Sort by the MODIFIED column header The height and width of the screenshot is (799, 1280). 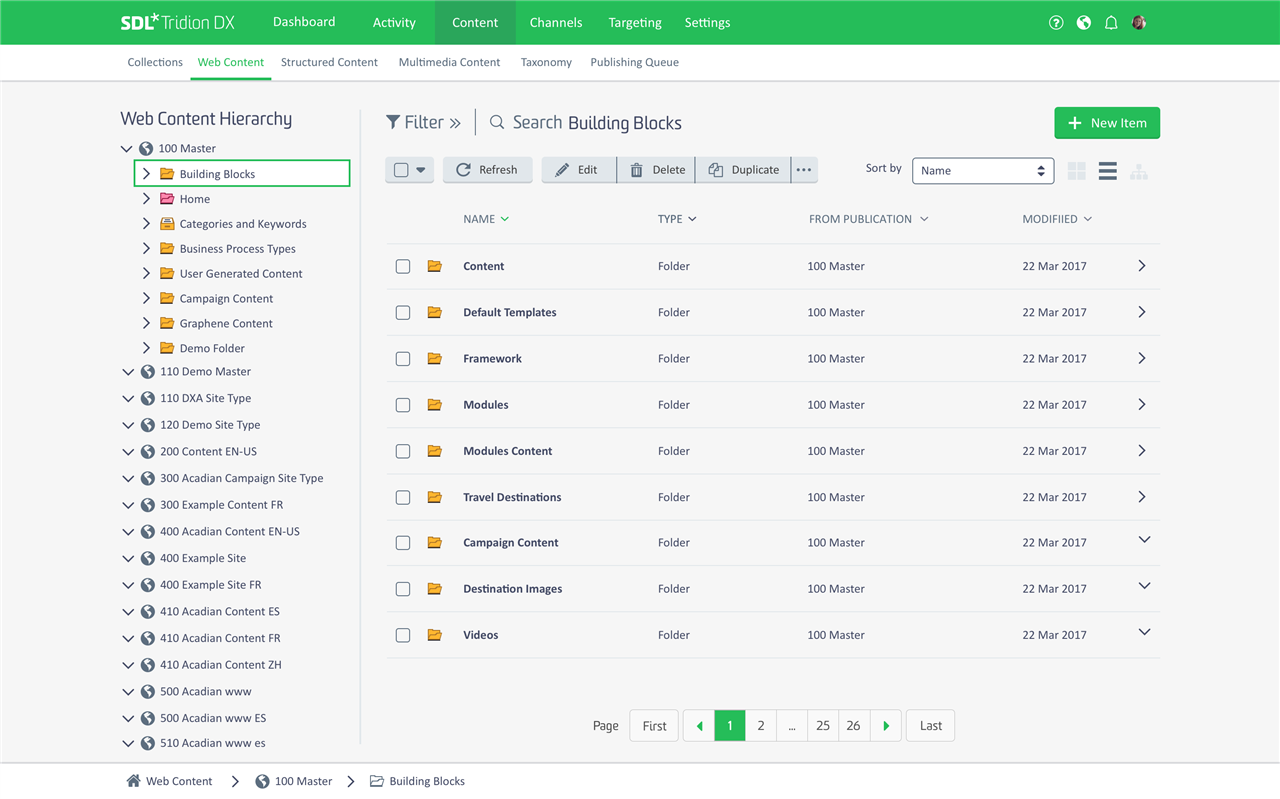1057,219
